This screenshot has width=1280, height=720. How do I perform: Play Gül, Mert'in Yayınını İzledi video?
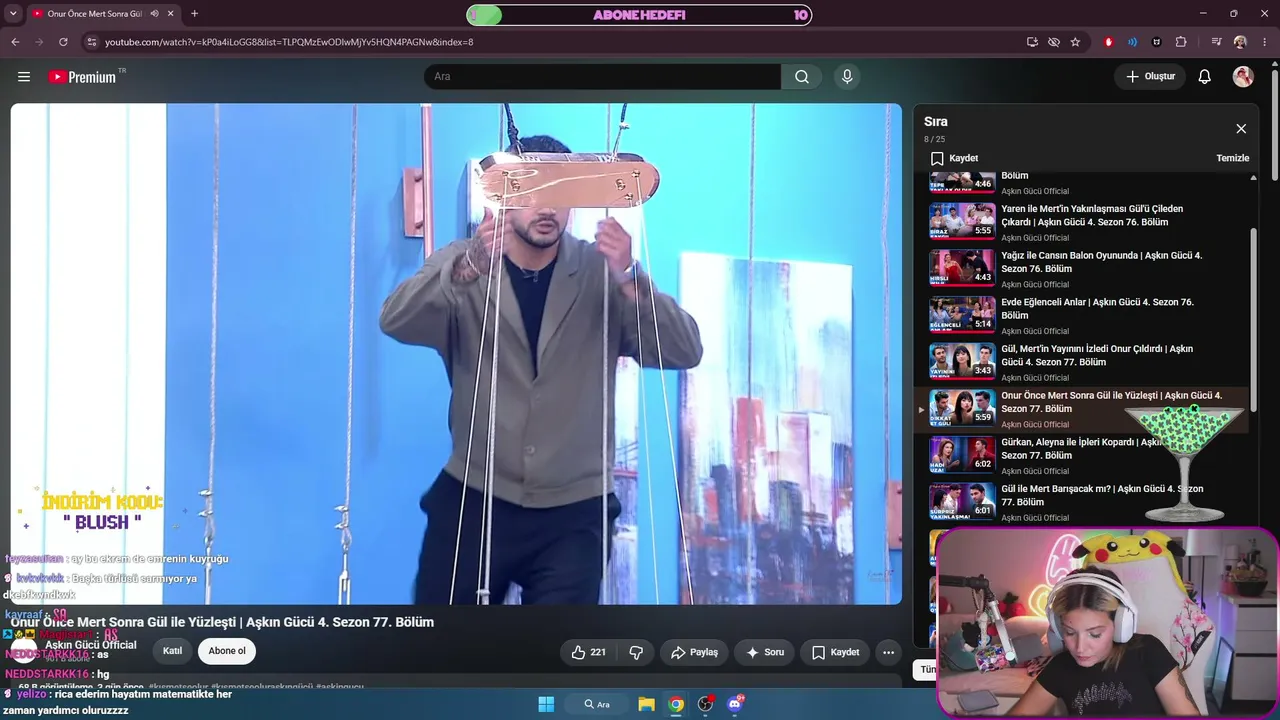point(1082,361)
